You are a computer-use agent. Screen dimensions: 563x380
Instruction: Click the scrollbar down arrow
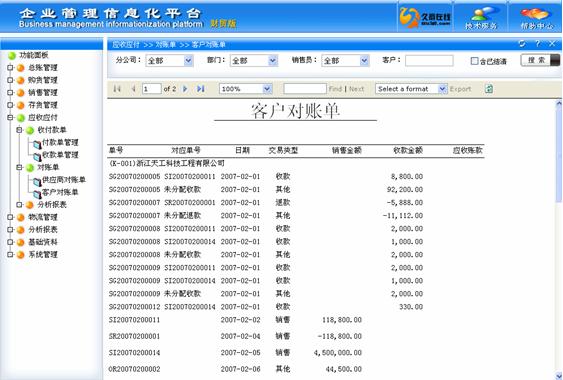coord(559,376)
